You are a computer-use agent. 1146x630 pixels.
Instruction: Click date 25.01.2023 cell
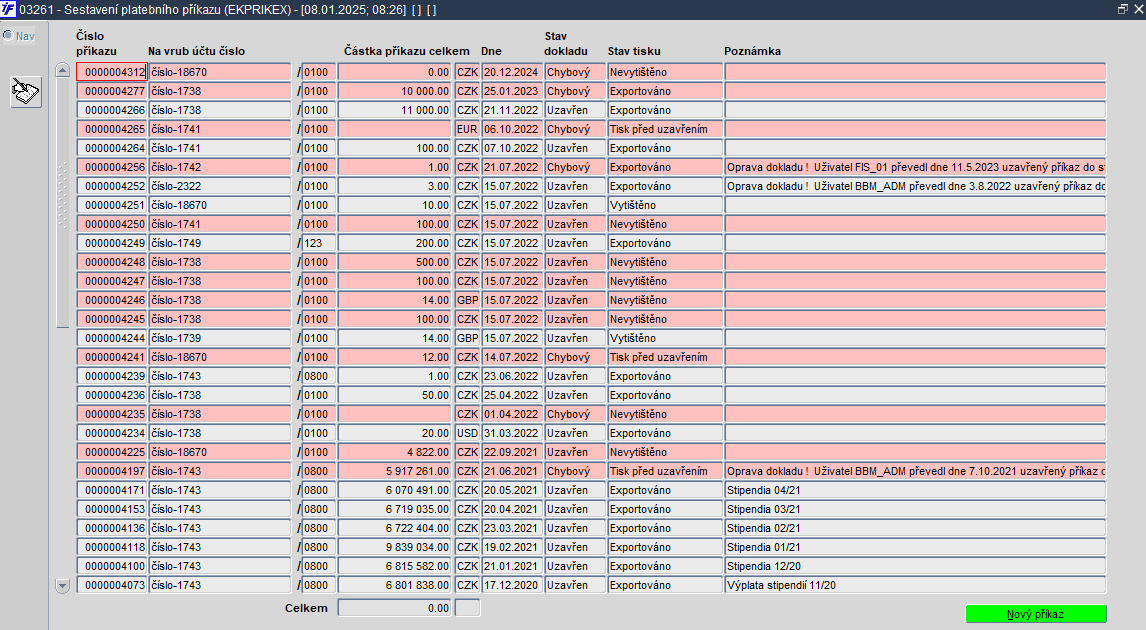(x=512, y=91)
